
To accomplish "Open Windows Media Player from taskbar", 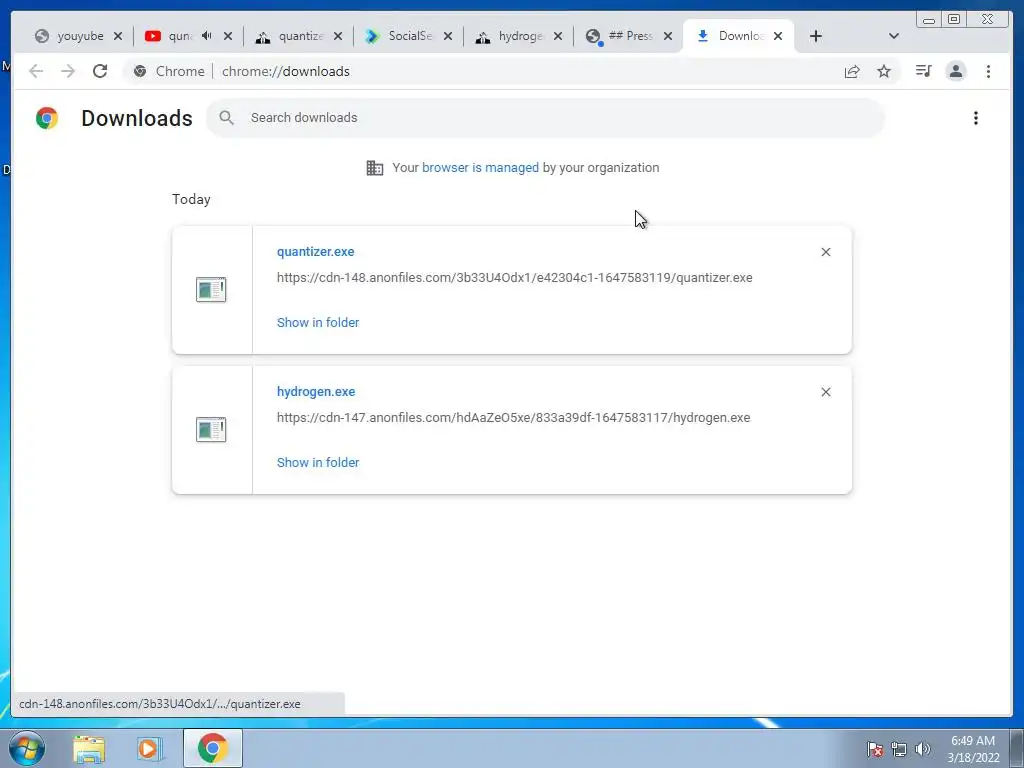I will 149,748.
